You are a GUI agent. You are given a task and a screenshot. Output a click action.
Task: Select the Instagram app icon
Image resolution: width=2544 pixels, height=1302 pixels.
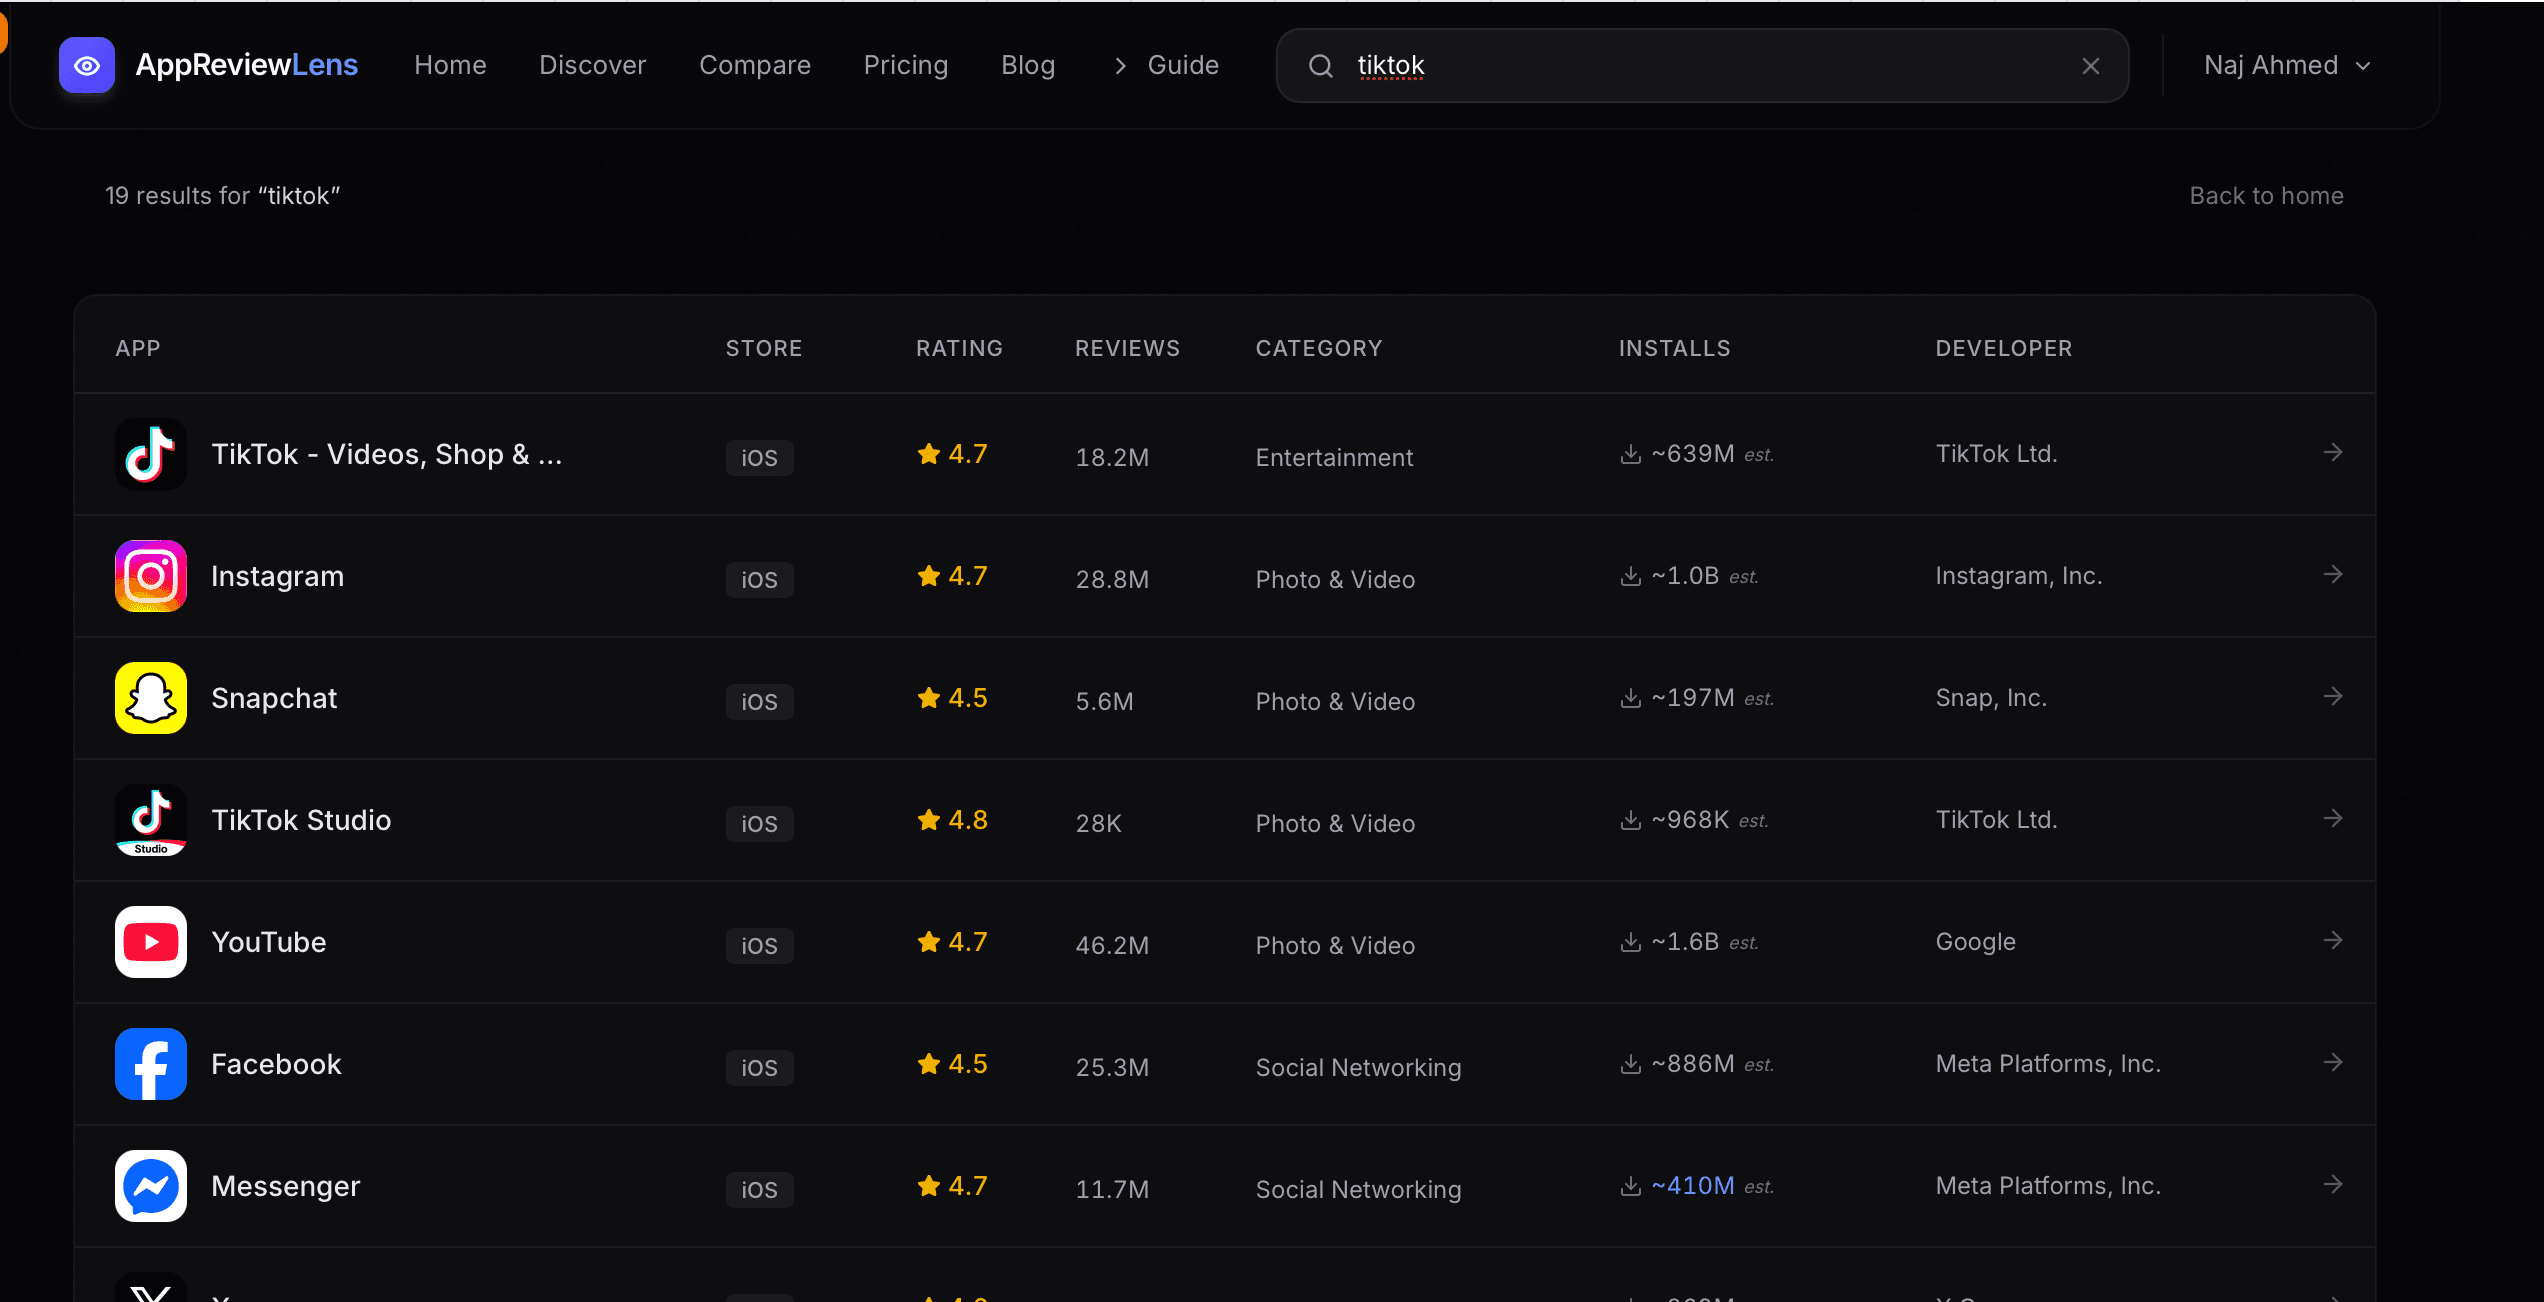pyautogui.click(x=150, y=576)
